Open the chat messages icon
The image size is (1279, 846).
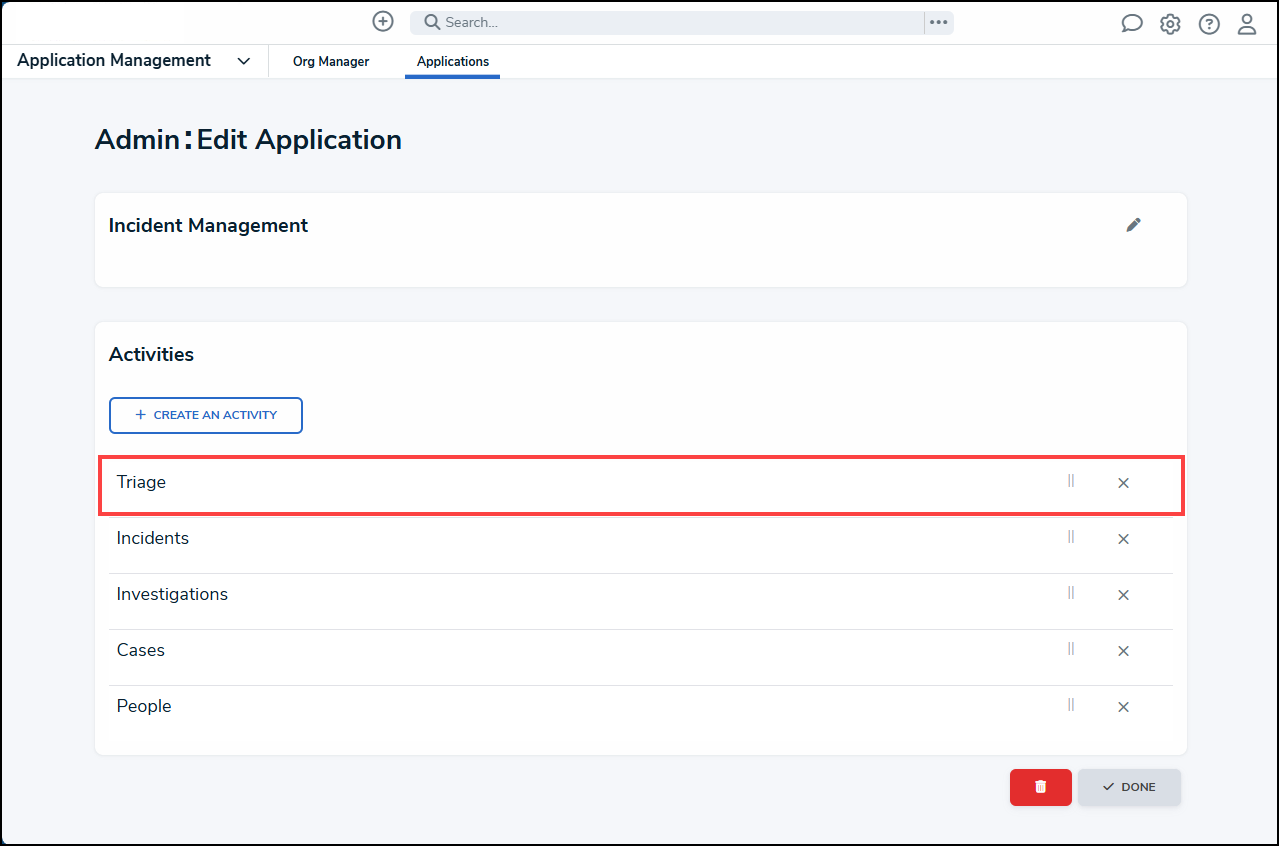[x=1132, y=24]
